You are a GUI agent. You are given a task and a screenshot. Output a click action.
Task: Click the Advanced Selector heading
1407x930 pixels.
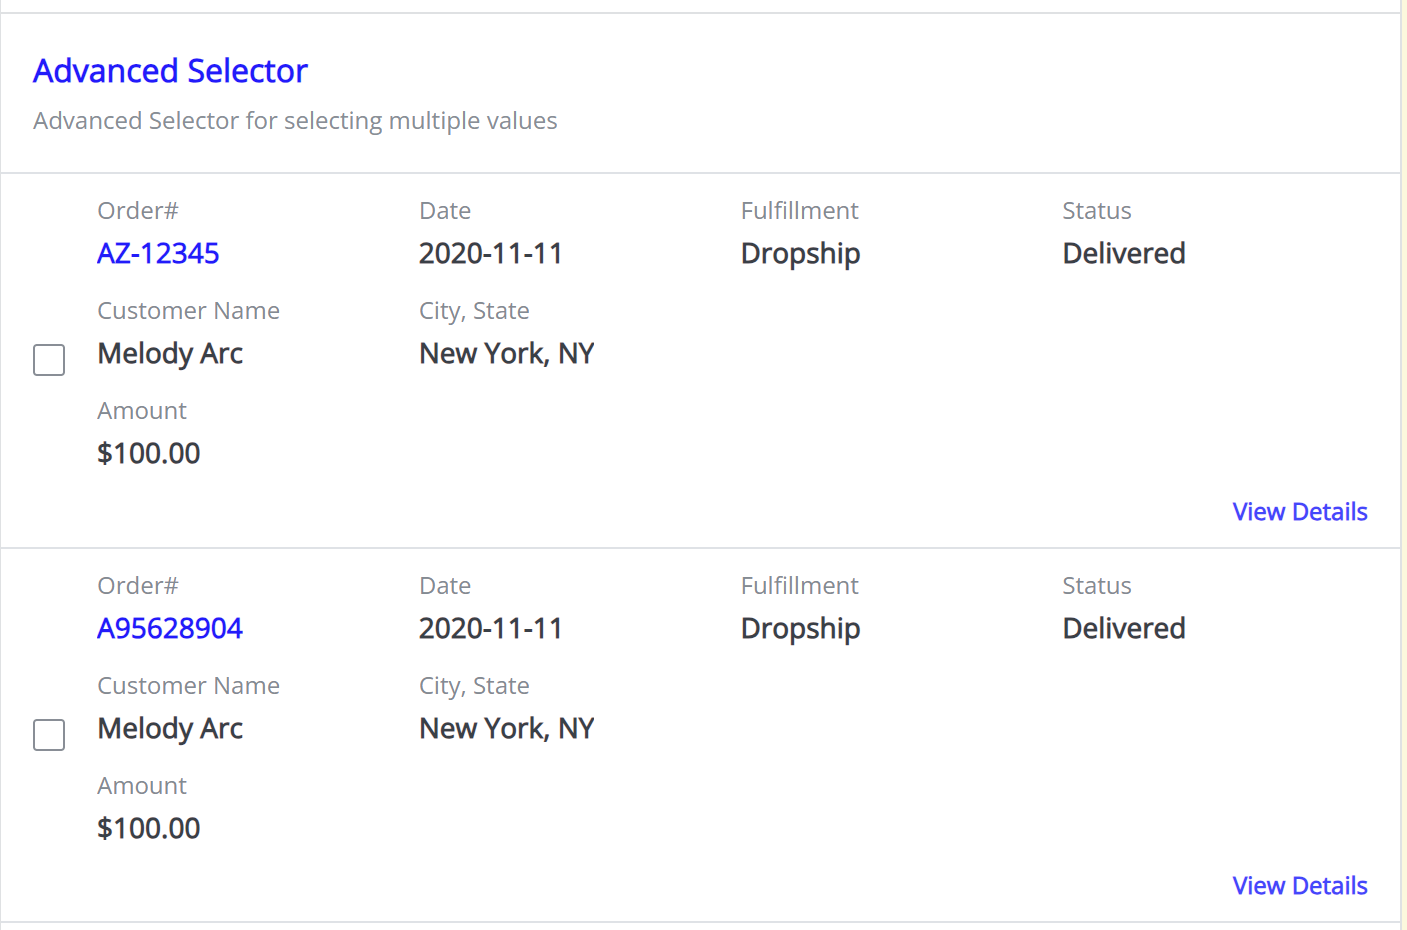[171, 71]
